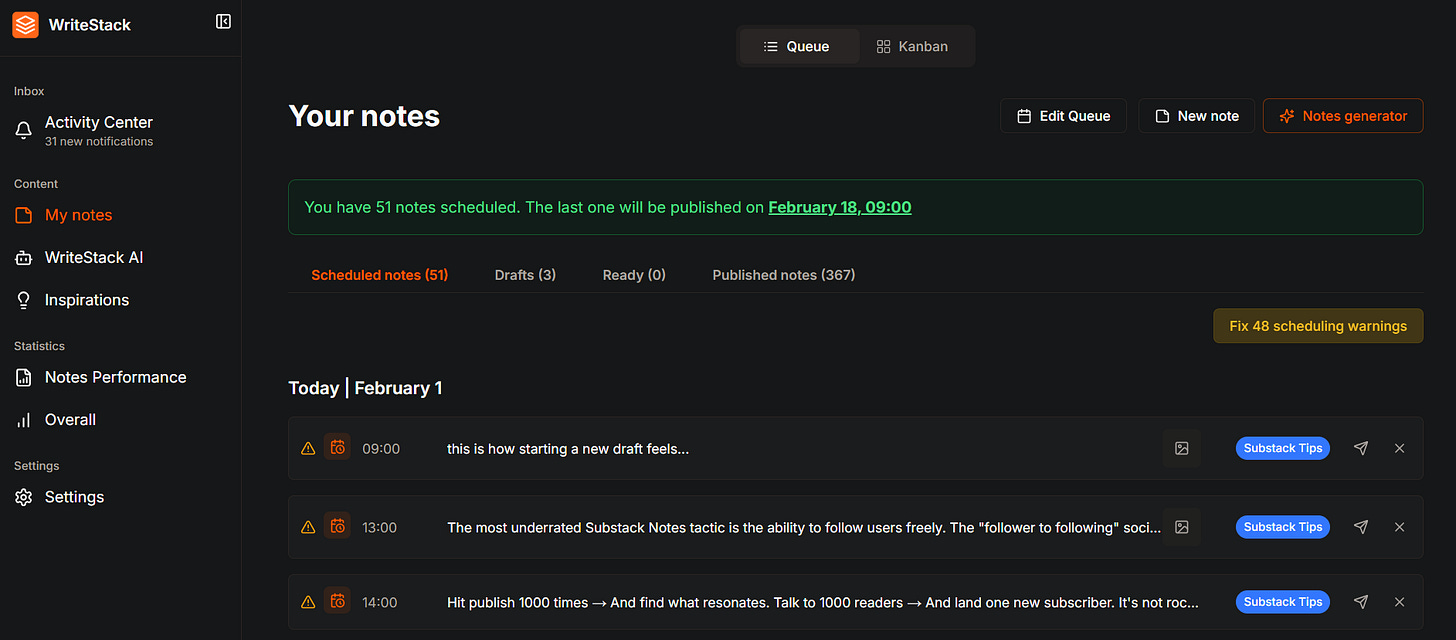The height and width of the screenshot is (640, 1456).
Task: Click the Settings gear icon
Action: point(24,497)
